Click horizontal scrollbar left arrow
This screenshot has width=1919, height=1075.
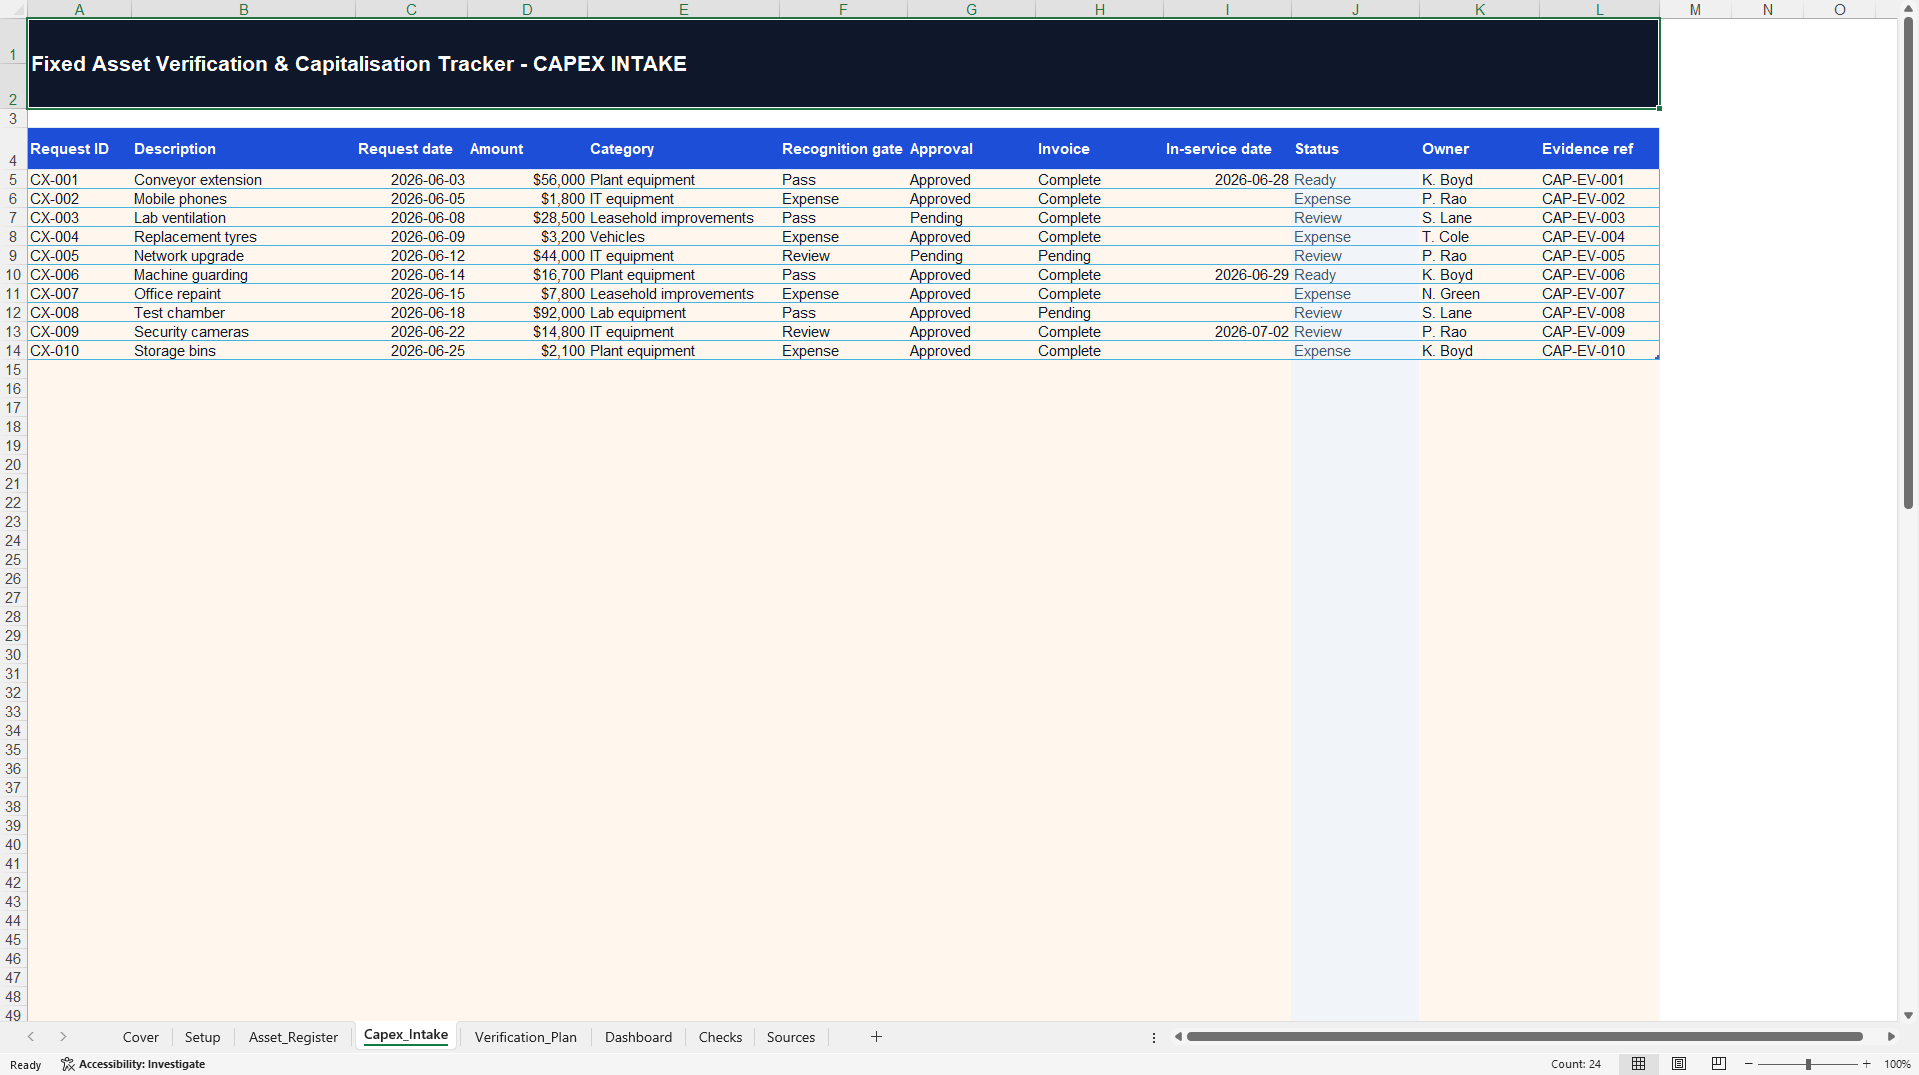click(x=1178, y=1037)
